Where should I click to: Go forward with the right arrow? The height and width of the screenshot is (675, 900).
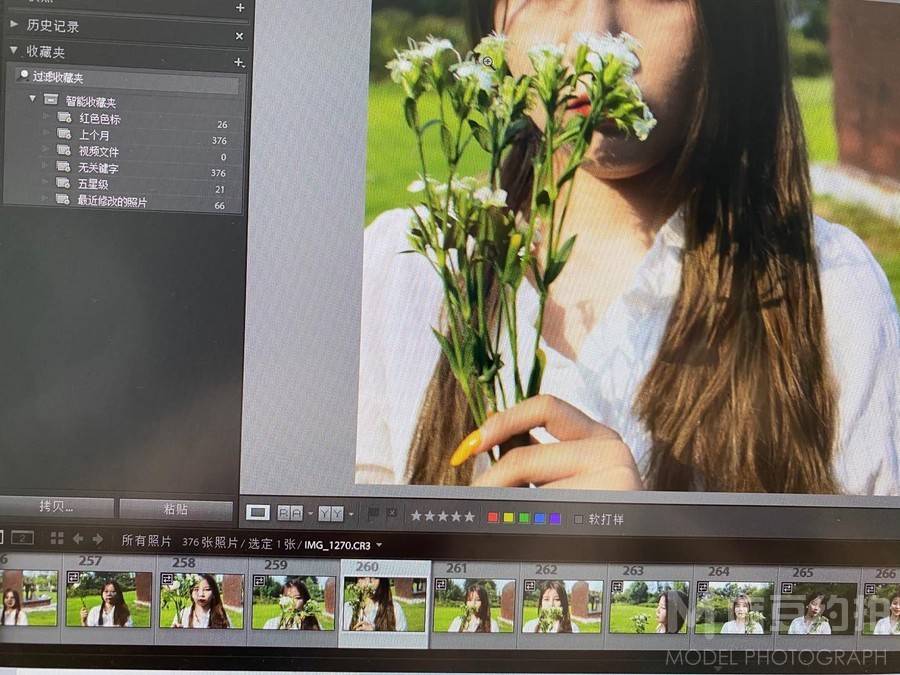point(98,539)
